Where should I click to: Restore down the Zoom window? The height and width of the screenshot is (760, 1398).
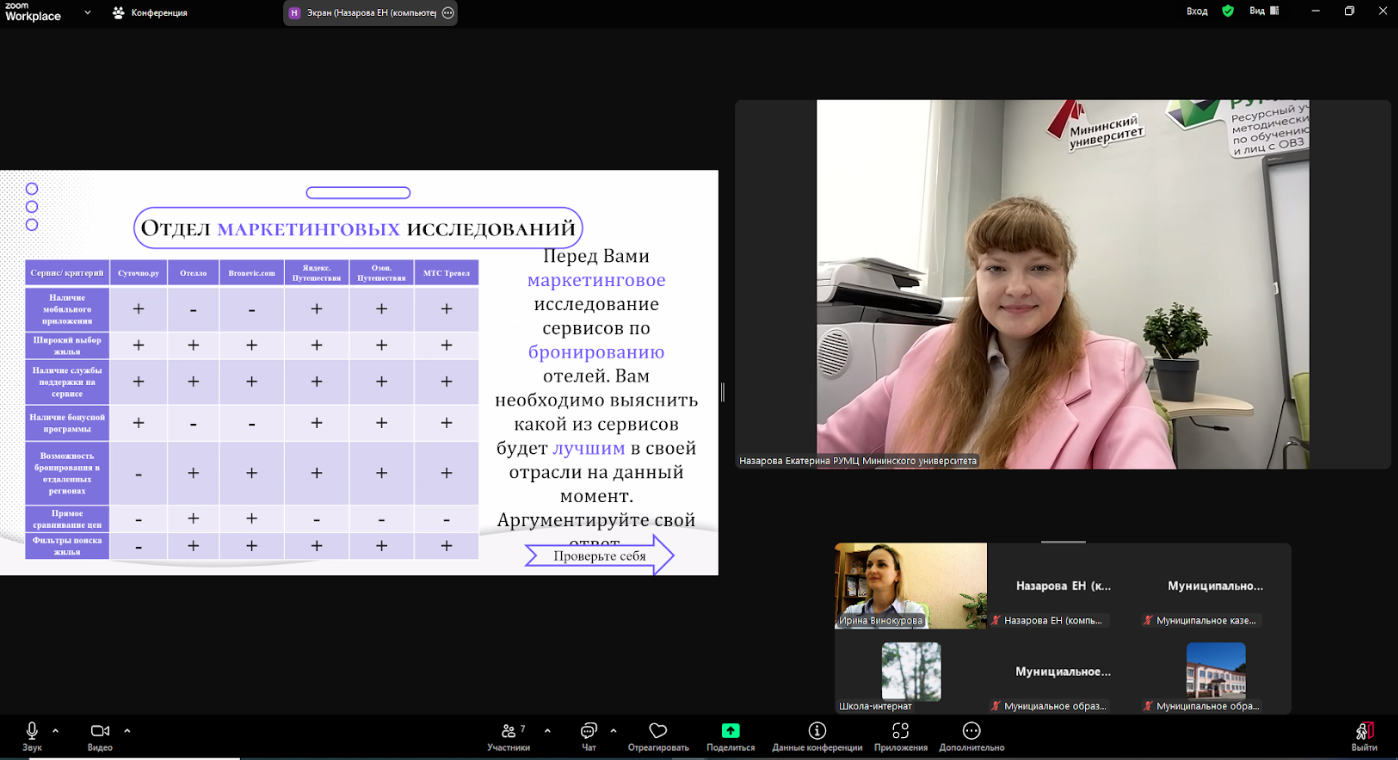tap(1349, 11)
